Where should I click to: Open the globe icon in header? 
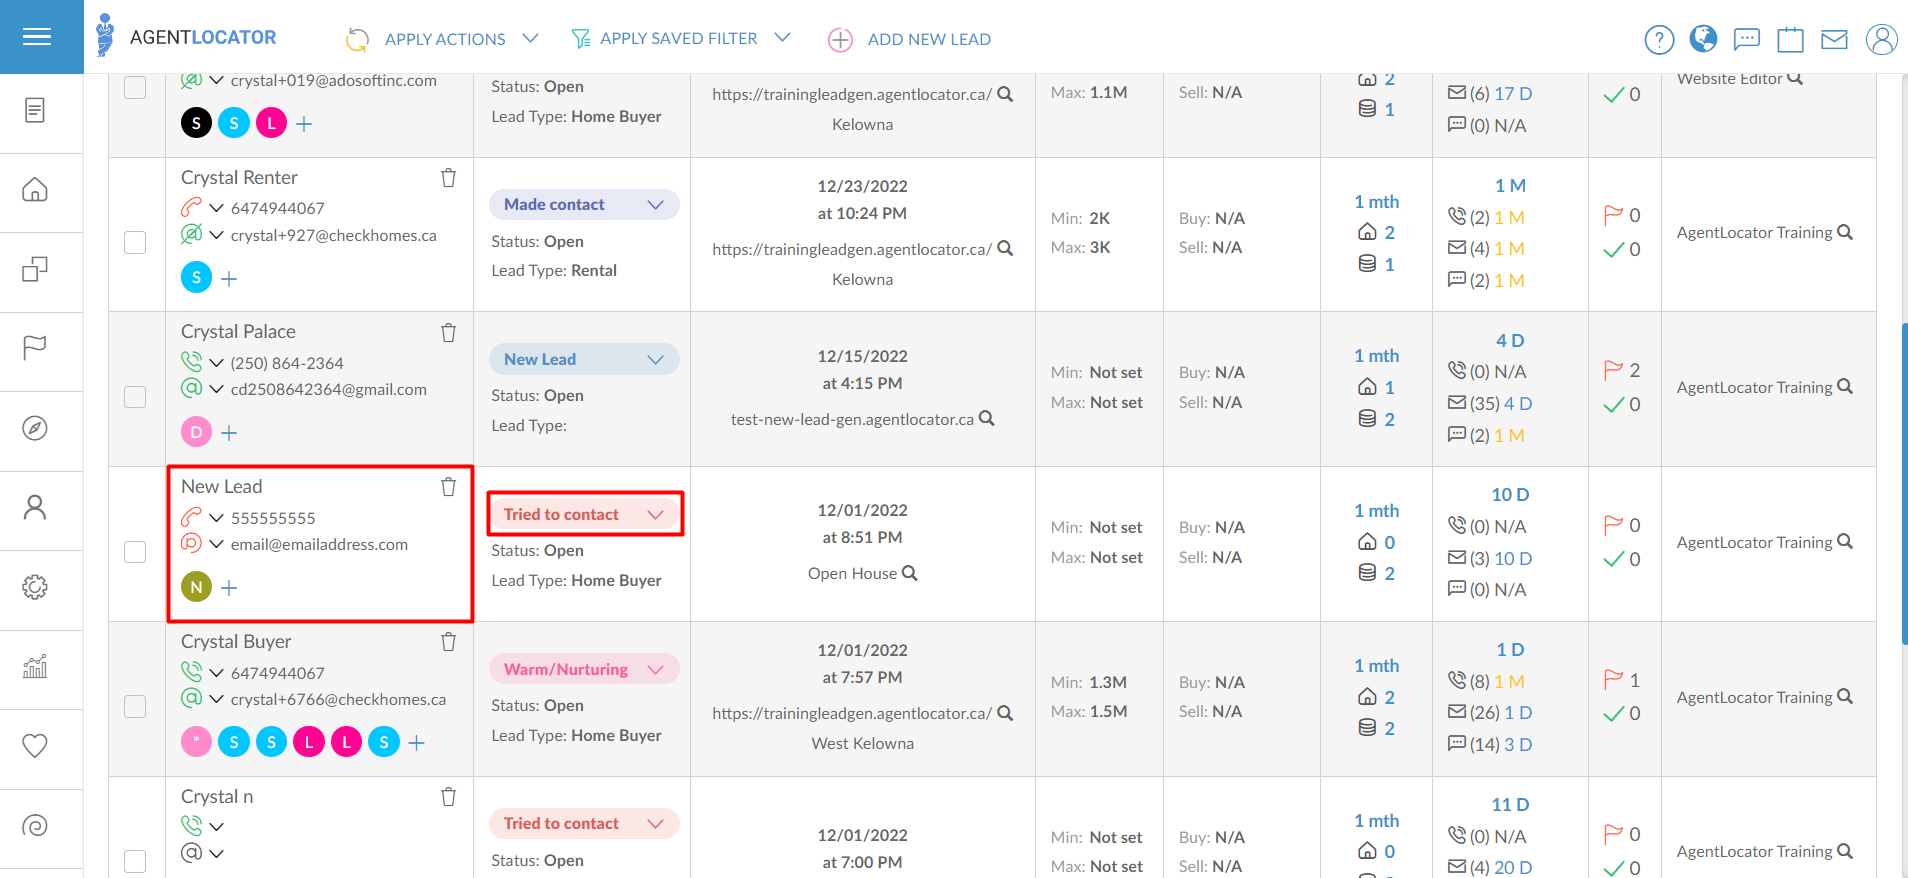coord(1703,39)
